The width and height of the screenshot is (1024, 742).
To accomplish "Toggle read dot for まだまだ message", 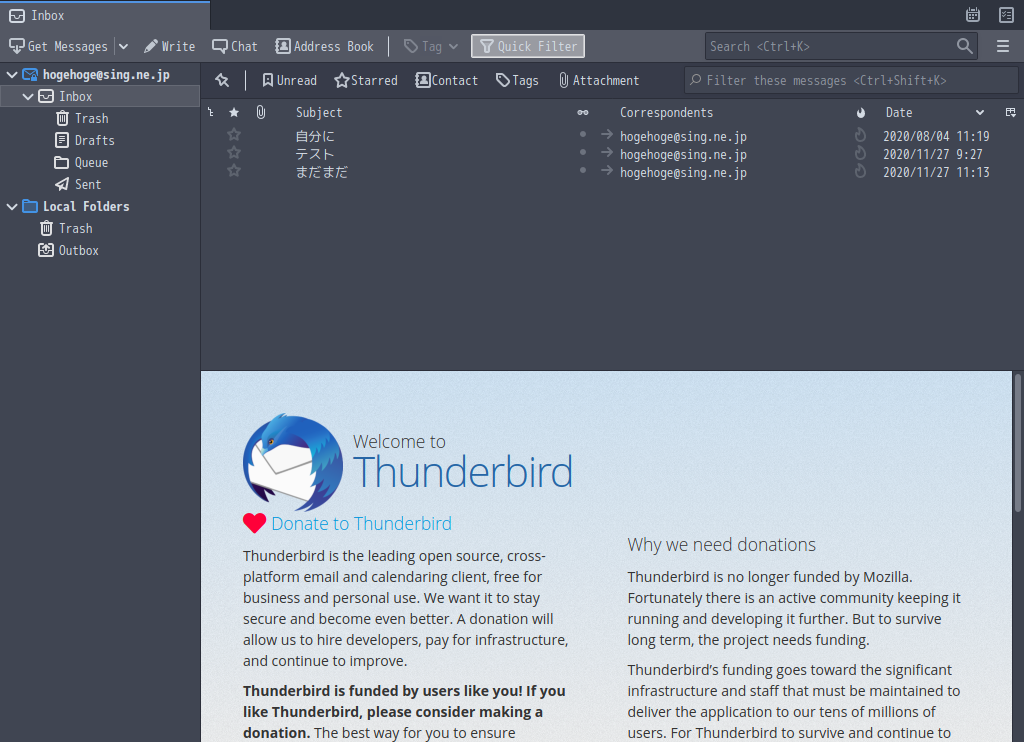I will coord(583,170).
